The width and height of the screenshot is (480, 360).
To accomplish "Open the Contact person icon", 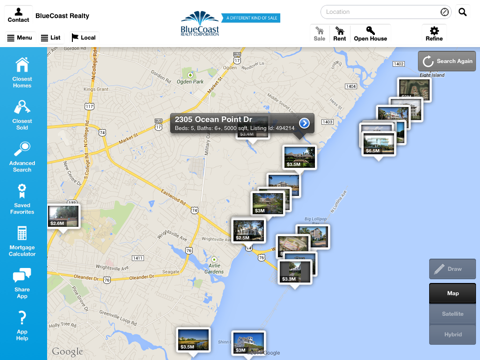I will click(18, 15).
